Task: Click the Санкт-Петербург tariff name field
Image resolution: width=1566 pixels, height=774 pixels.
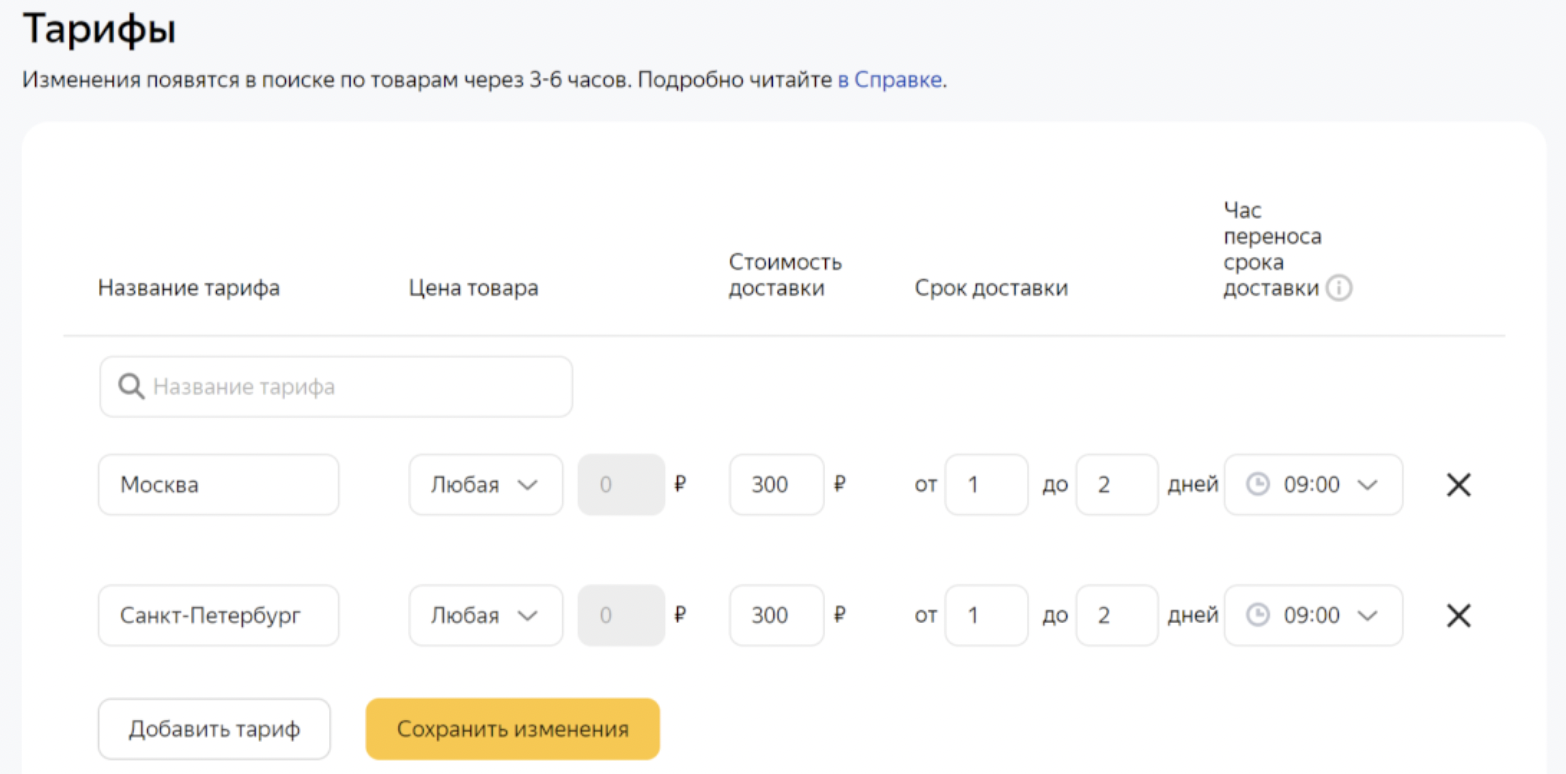Action: (x=218, y=615)
